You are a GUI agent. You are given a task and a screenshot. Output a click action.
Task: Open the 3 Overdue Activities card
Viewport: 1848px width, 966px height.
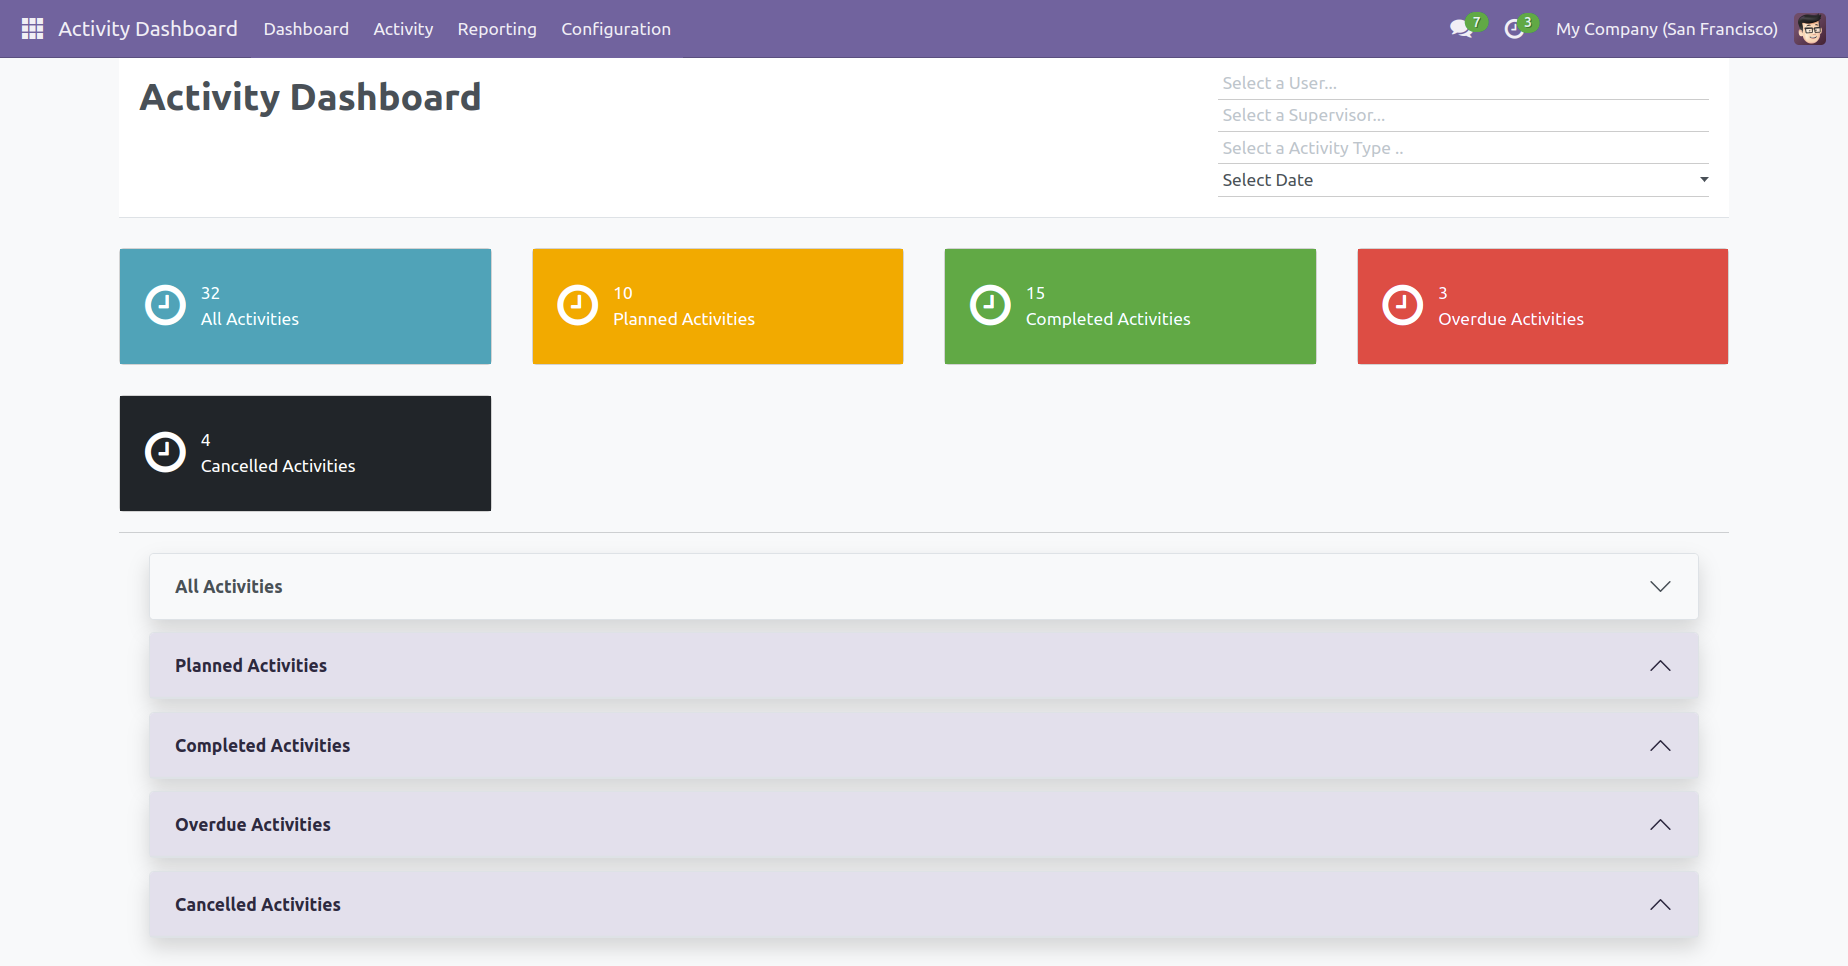point(1543,306)
